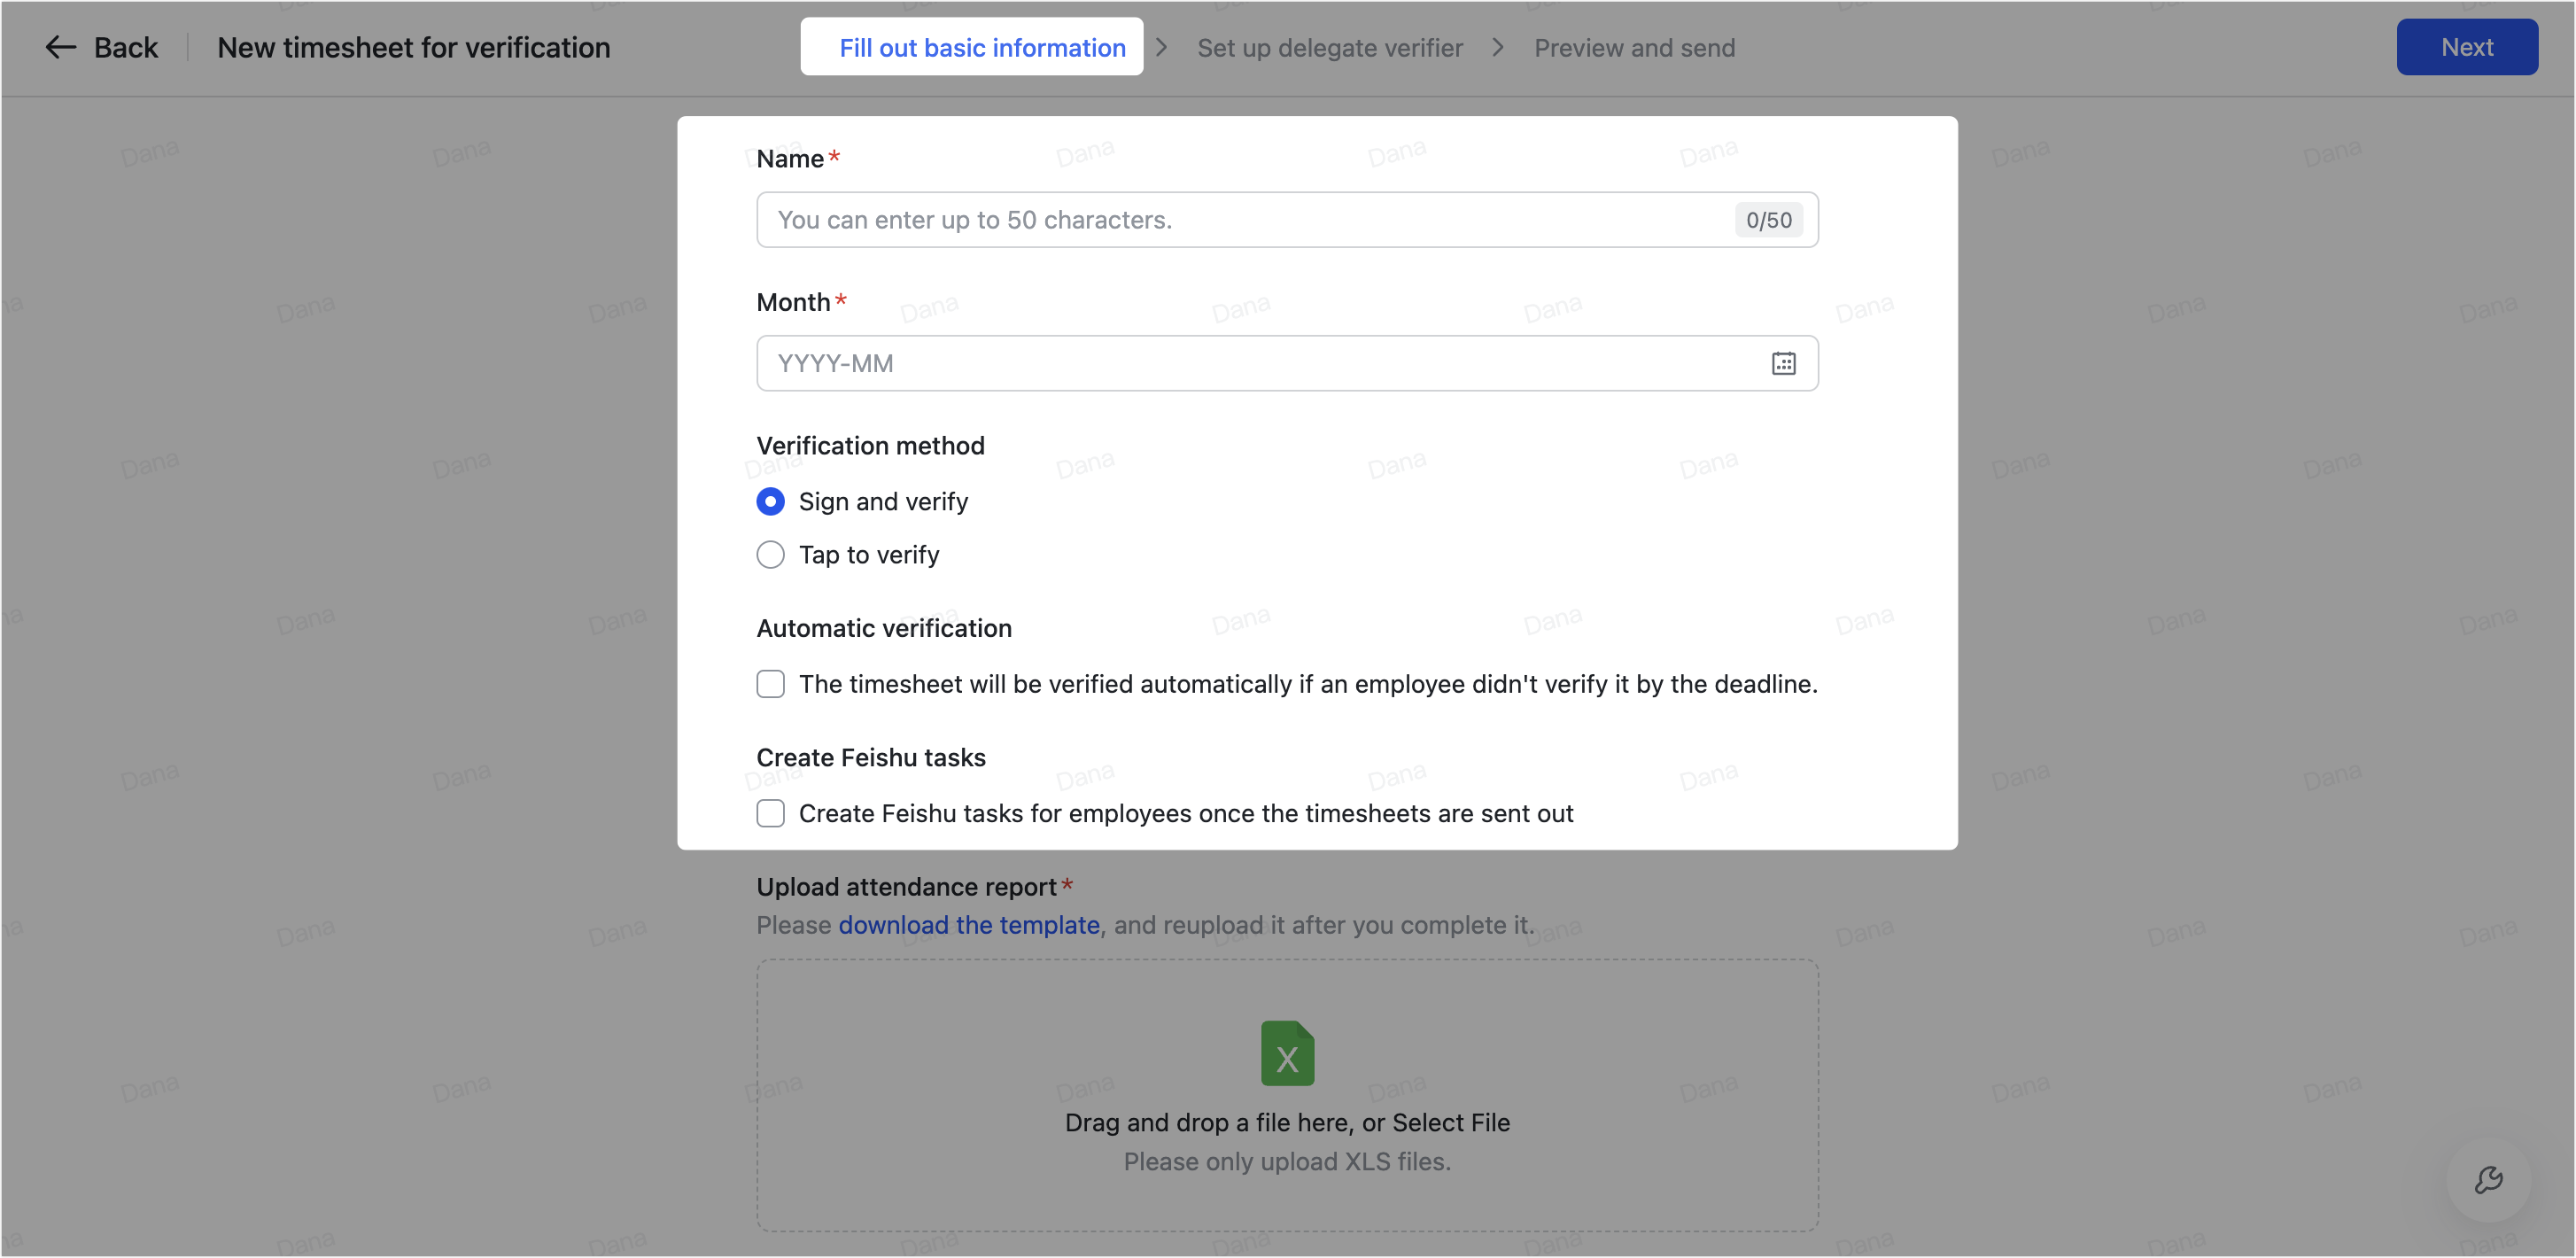Click the back arrow icon

[60, 47]
